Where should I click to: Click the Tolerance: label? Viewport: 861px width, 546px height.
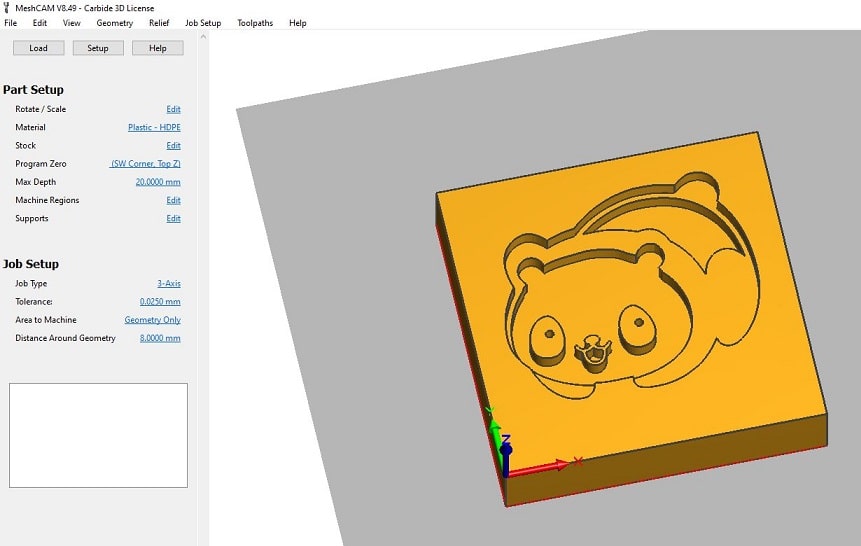tap(34, 302)
